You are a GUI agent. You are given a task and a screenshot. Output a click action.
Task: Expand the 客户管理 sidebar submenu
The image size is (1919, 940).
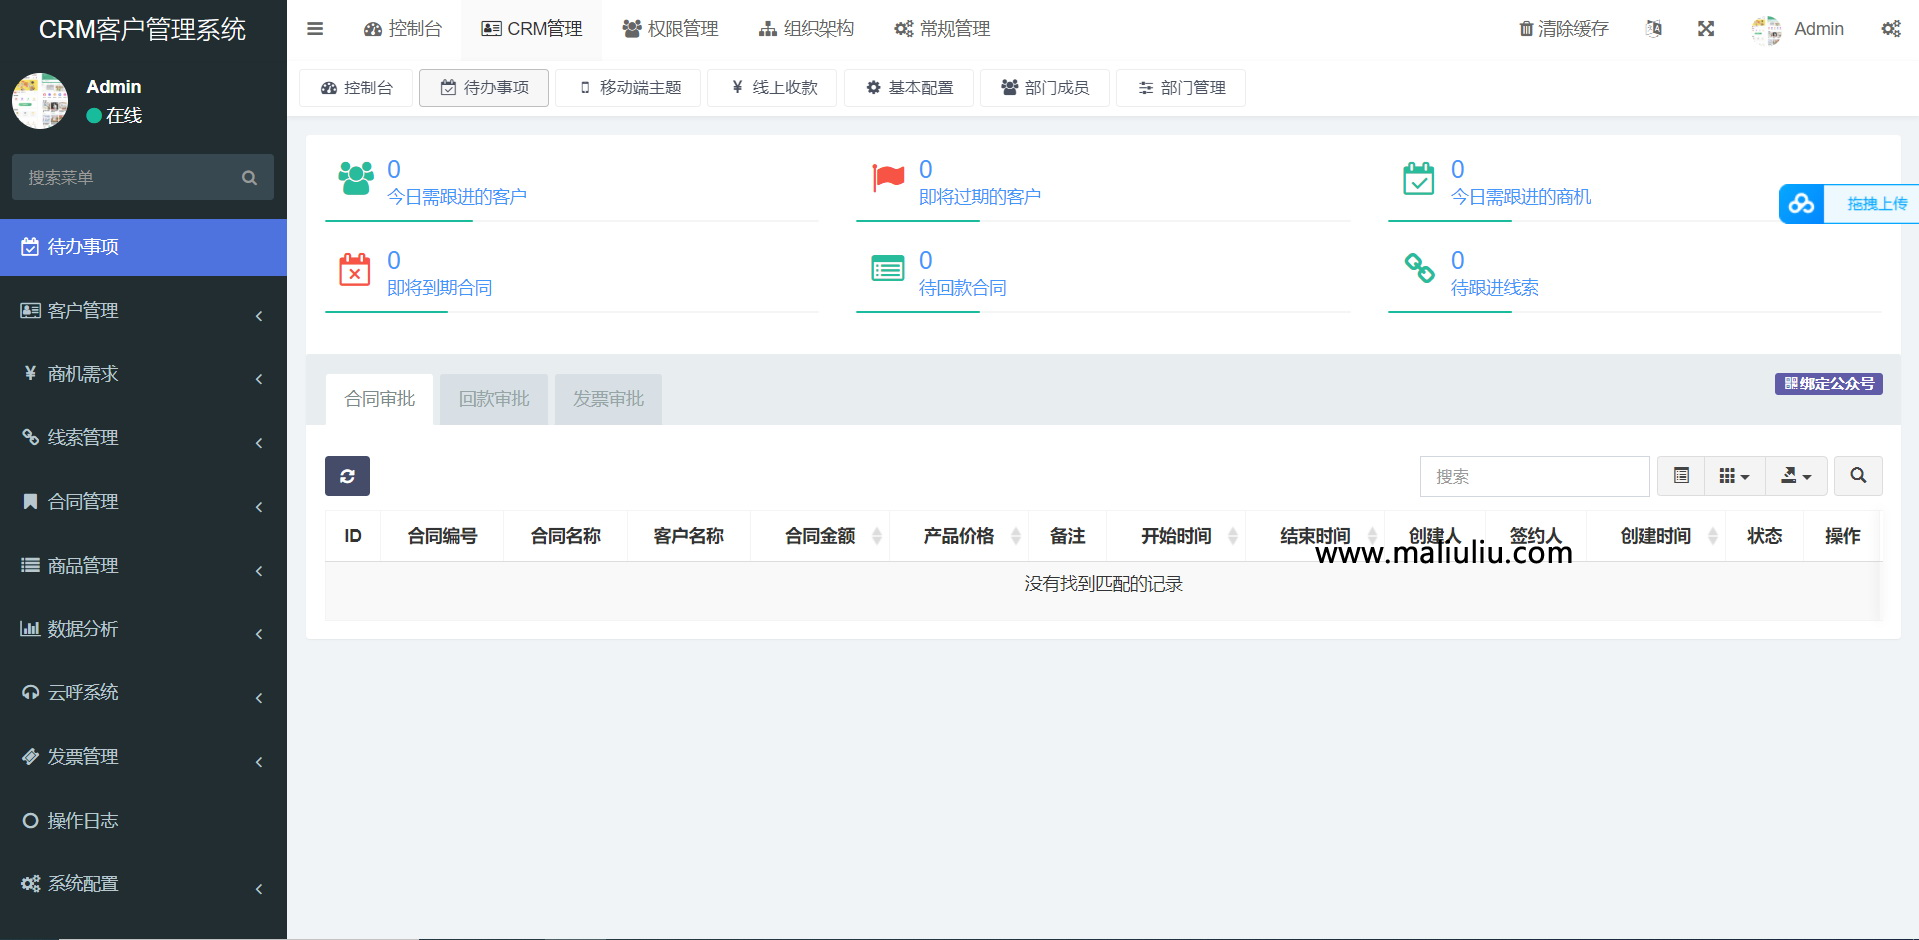pos(143,311)
